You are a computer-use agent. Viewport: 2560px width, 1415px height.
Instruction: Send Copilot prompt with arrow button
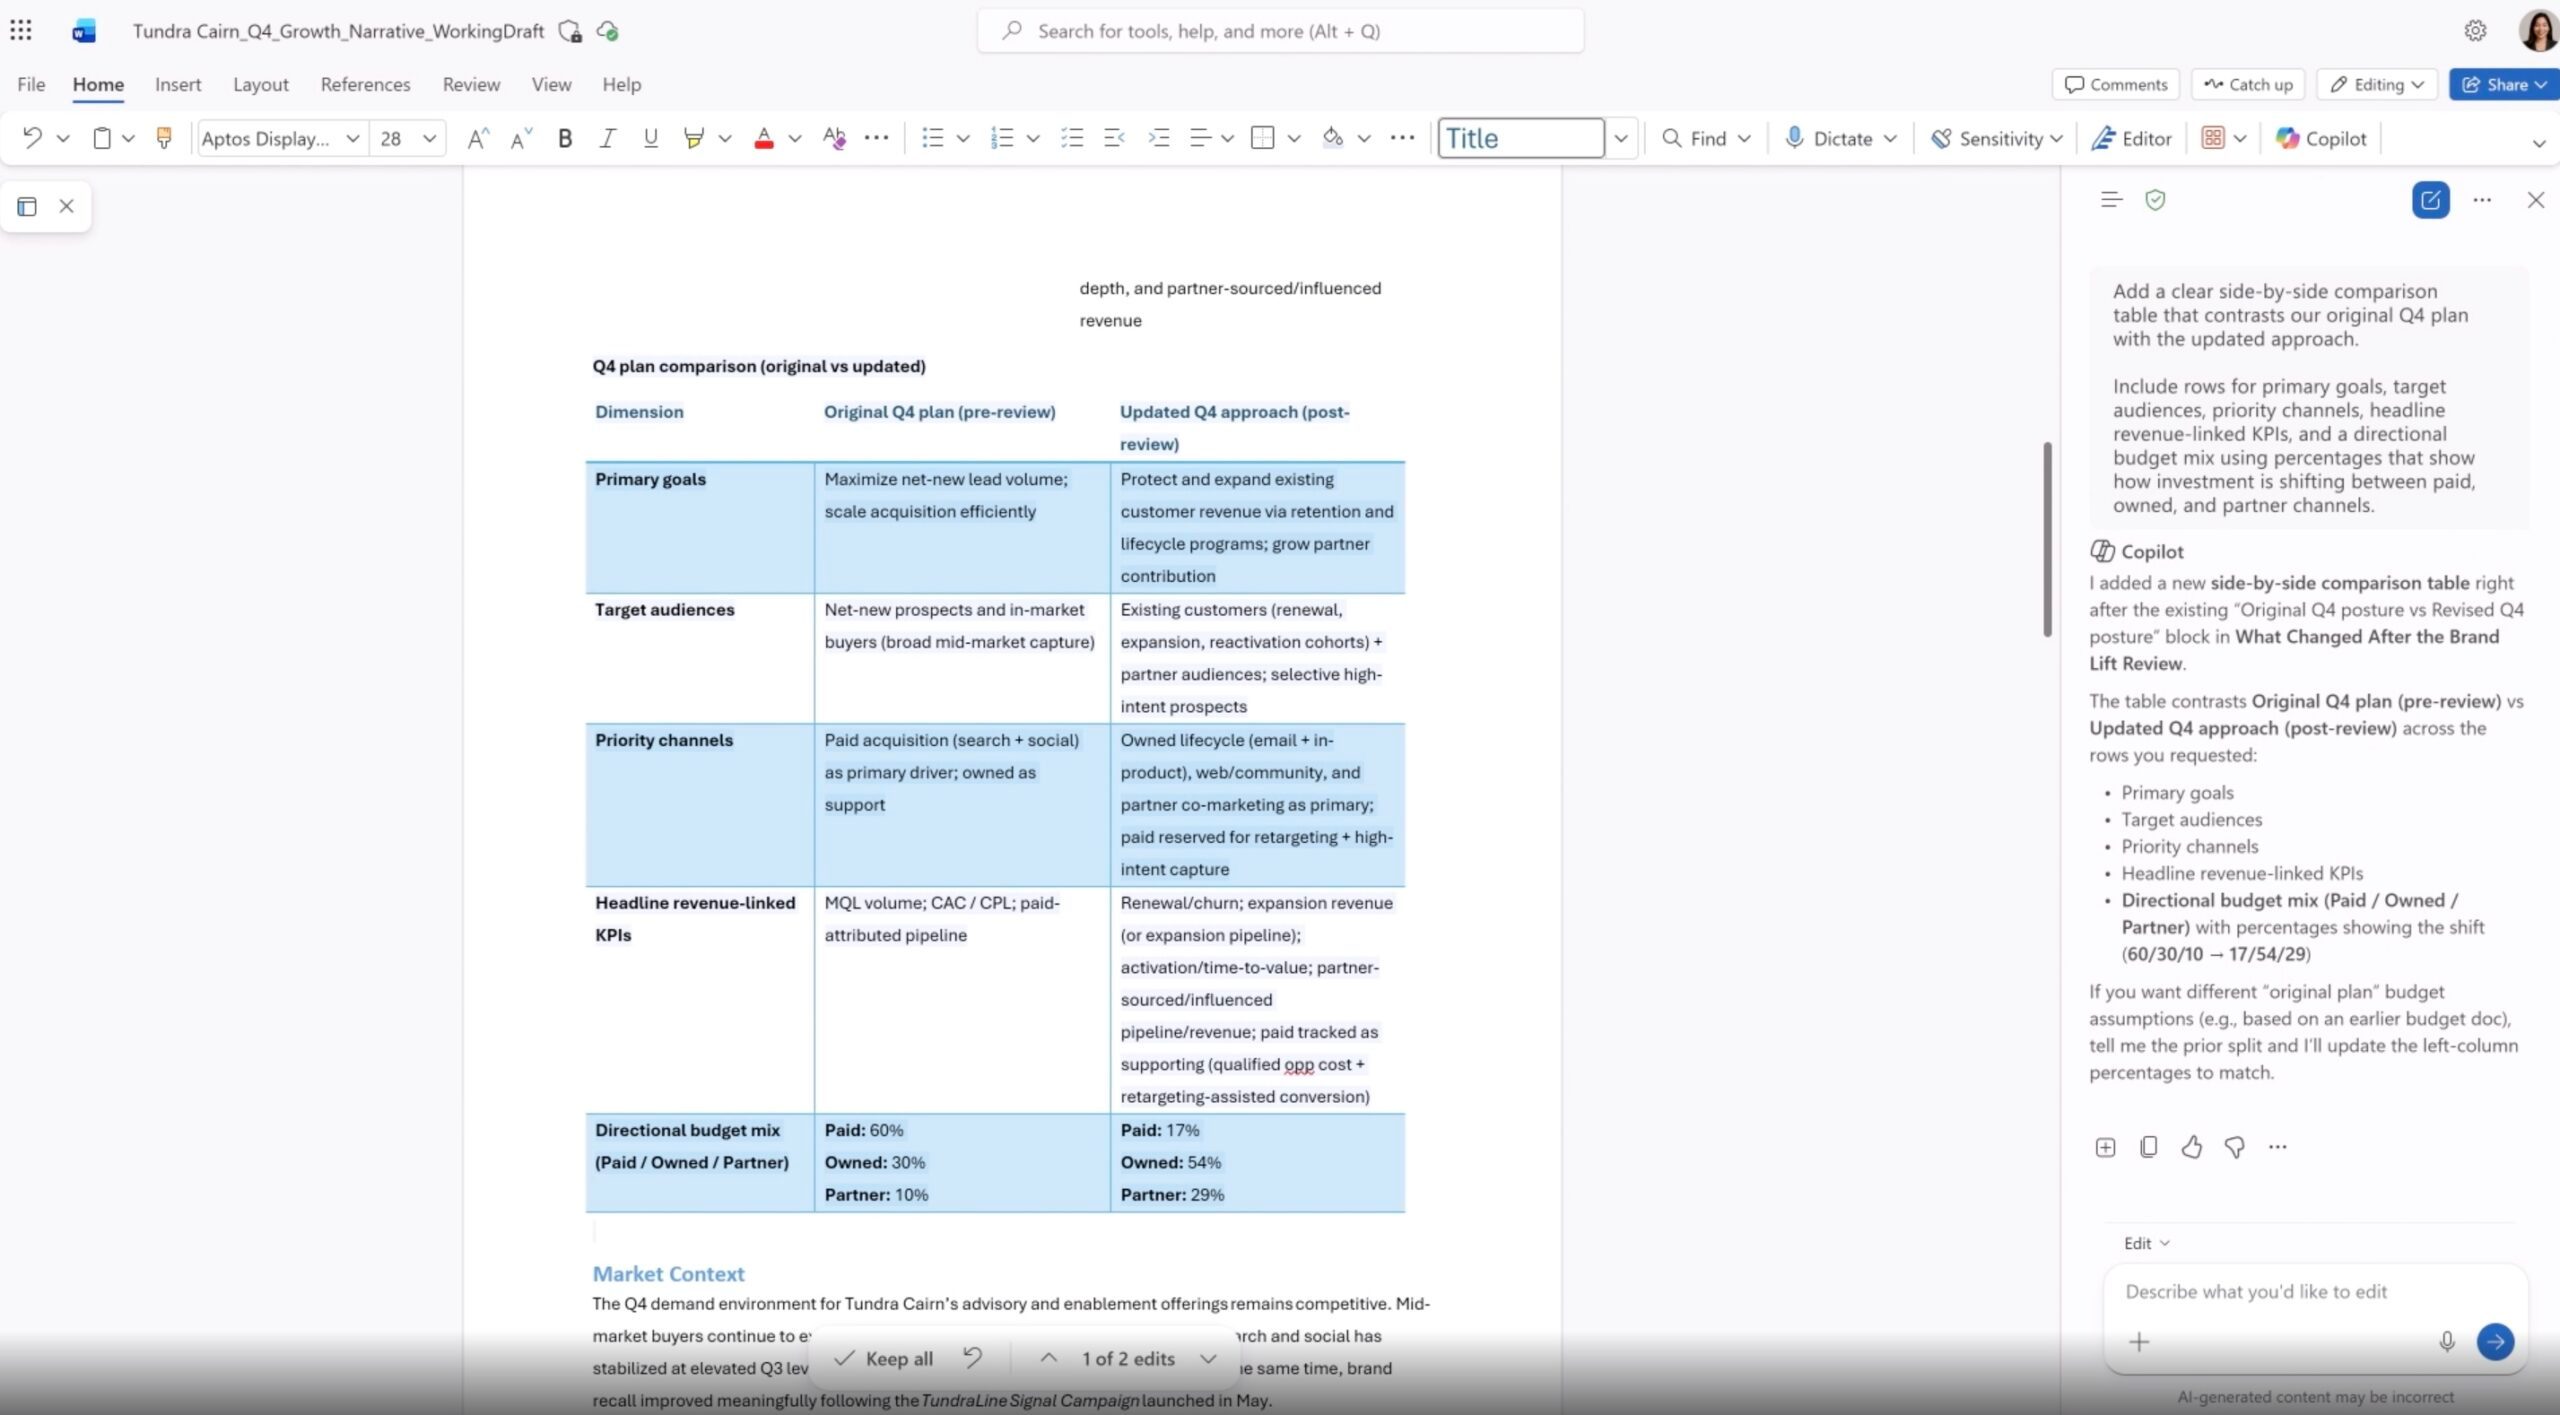tap(2494, 1341)
